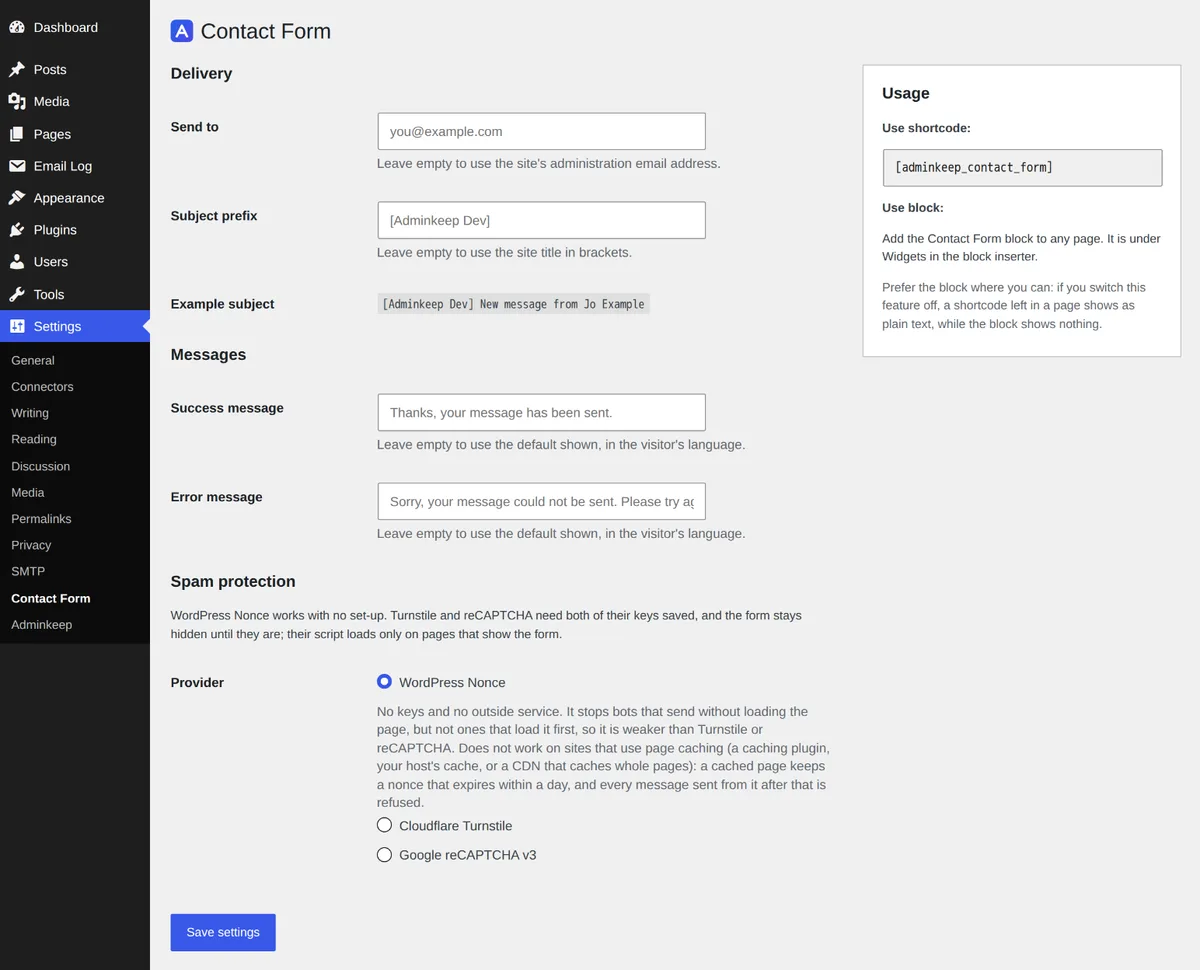The width and height of the screenshot is (1200, 970).
Task: Click the Send to field label
Action: pyautogui.click(x=195, y=127)
